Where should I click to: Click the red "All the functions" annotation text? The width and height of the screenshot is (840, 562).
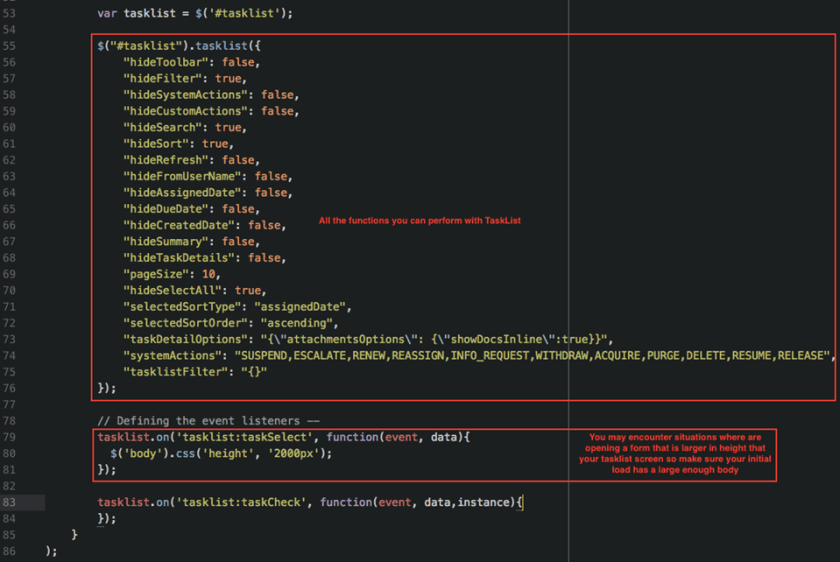click(x=420, y=220)
